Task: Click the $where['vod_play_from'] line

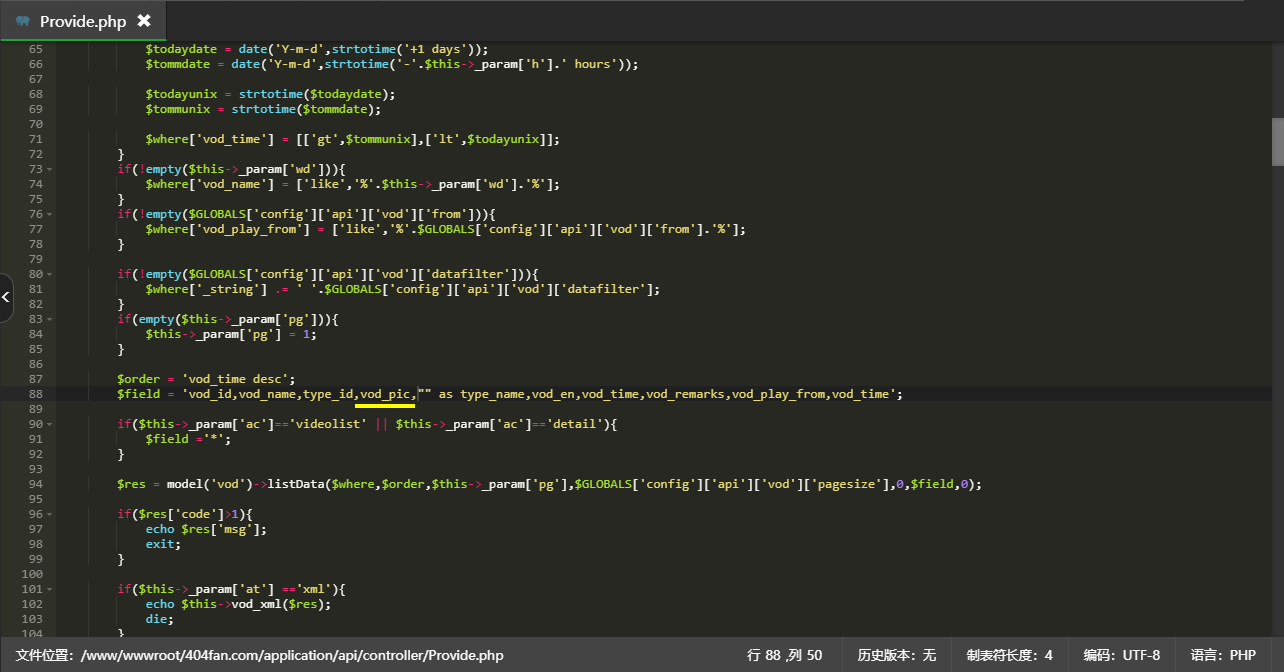Action: (446, 229)
